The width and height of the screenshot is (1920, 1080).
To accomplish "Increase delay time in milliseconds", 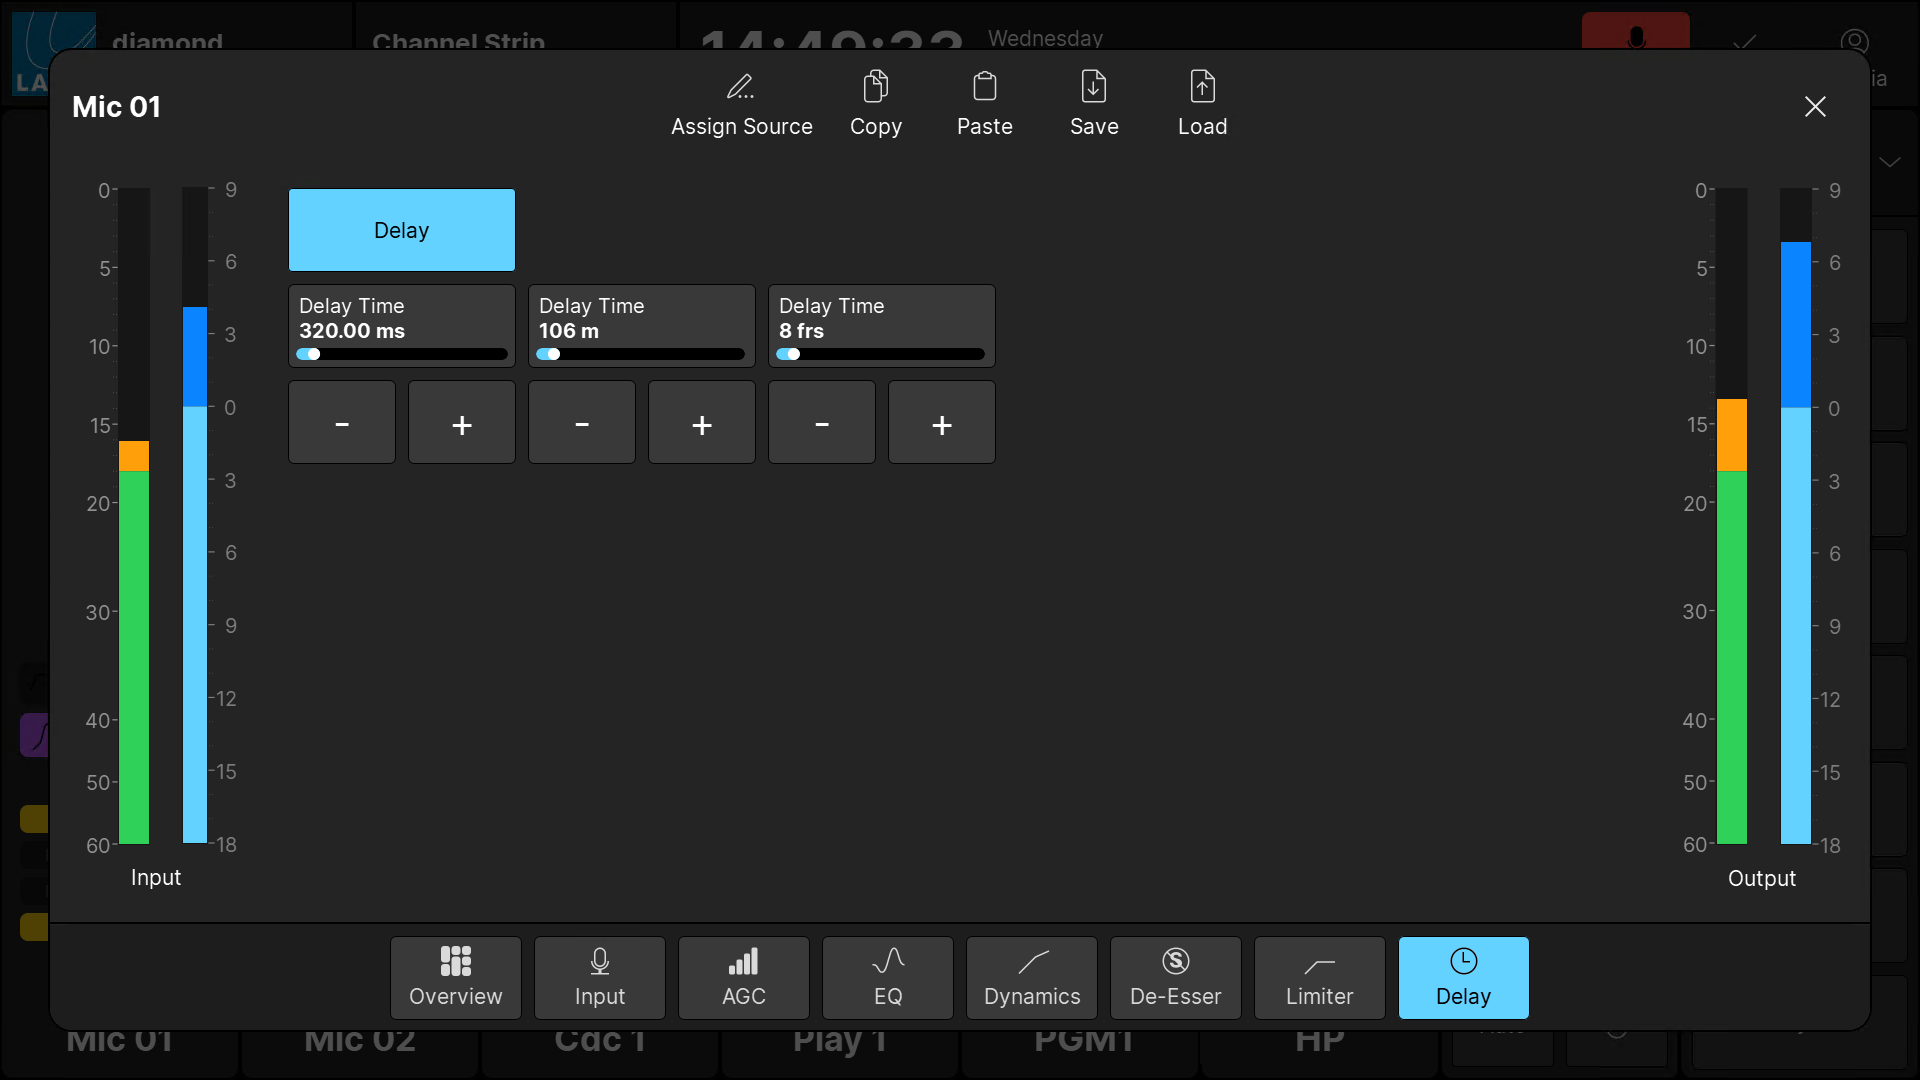I will (x=462, y=422).
